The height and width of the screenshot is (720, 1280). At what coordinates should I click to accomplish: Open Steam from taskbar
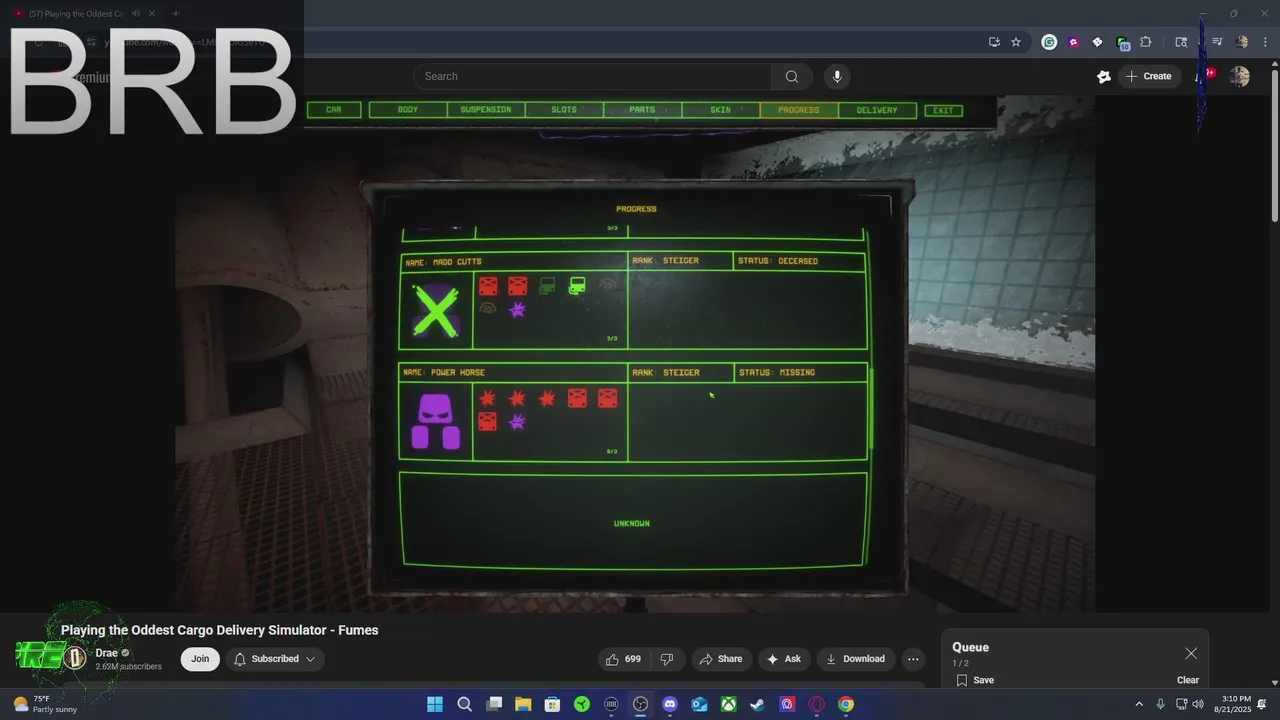758,704
